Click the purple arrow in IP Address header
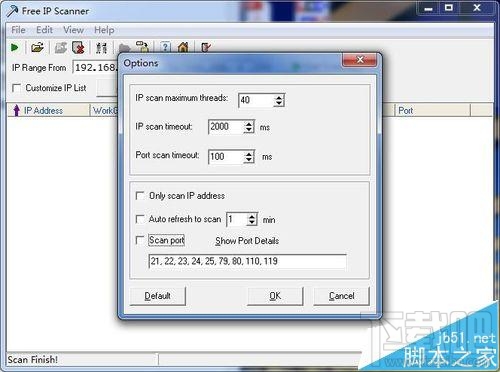Viewport: 500px width, 372px height. [16, 110]
